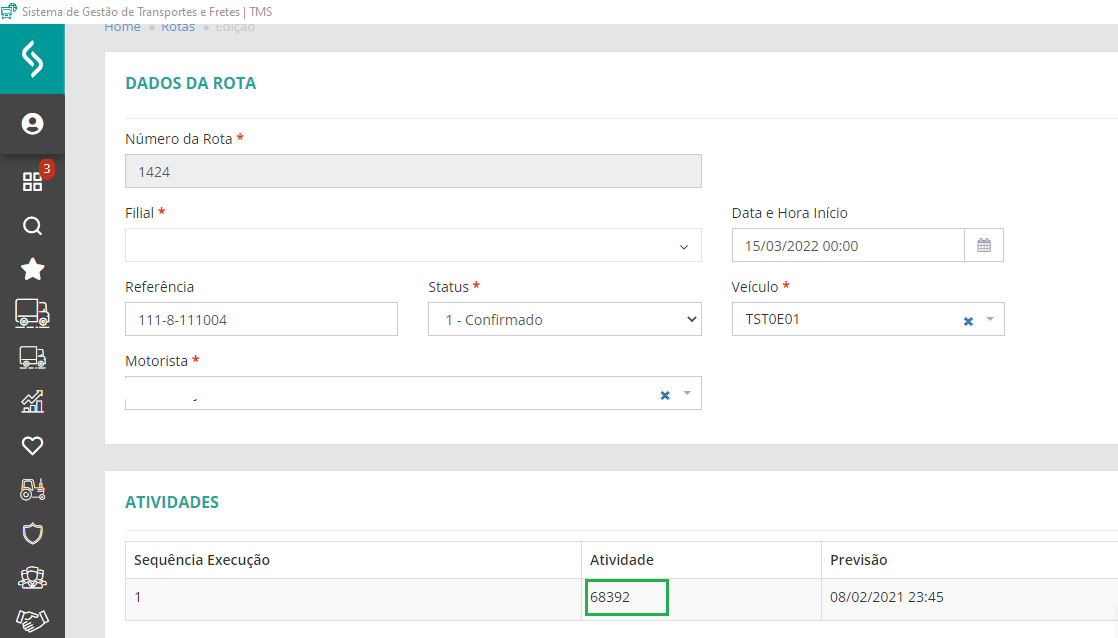The image size is (1118, 638).
Task: Click the Rotas breadcrumb link
Action: [x=178, y=27]
